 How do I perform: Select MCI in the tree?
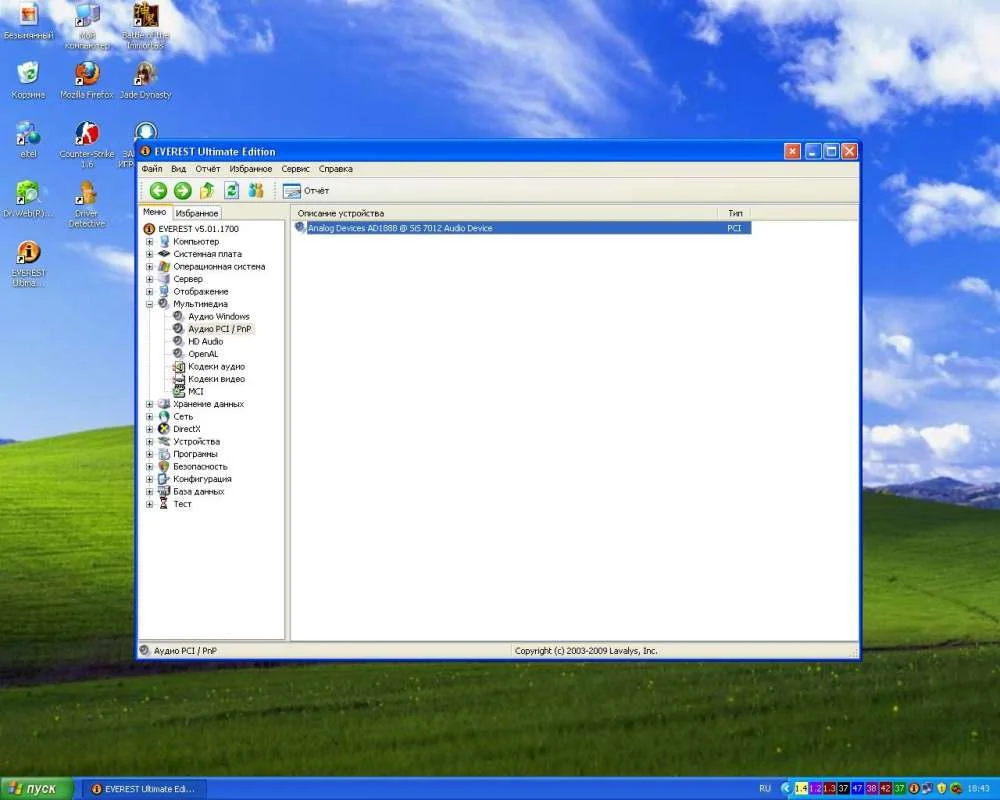pyautogui.click(x=196, y=392)
